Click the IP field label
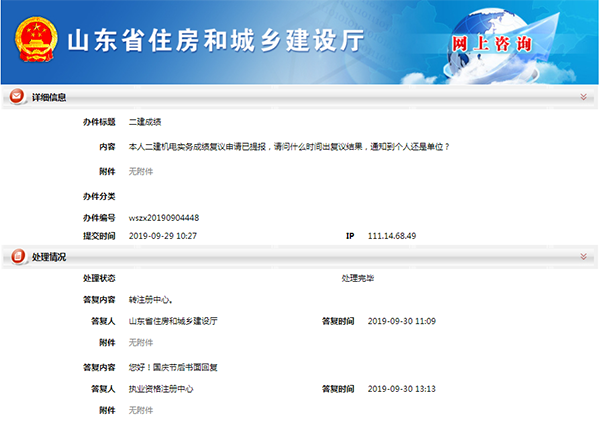Screen dimensions: 600x428 tap(350, 236)
